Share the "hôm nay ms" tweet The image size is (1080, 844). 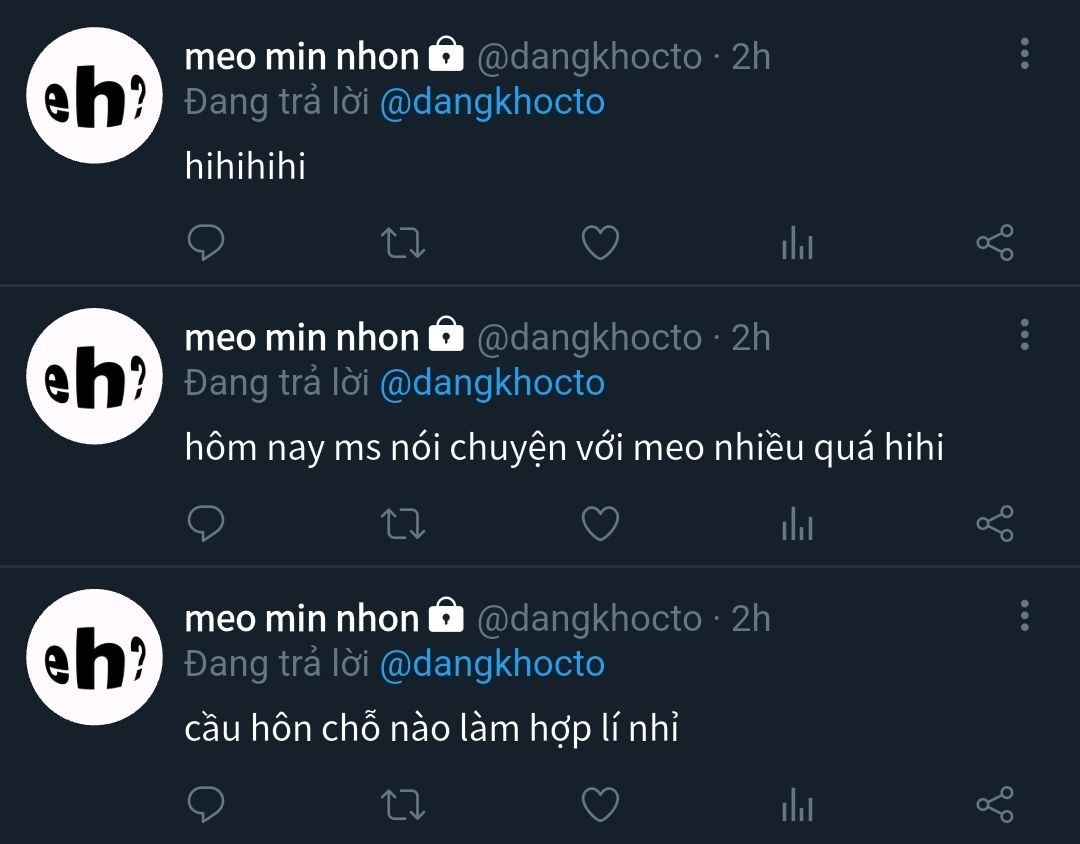click(994, 524)
